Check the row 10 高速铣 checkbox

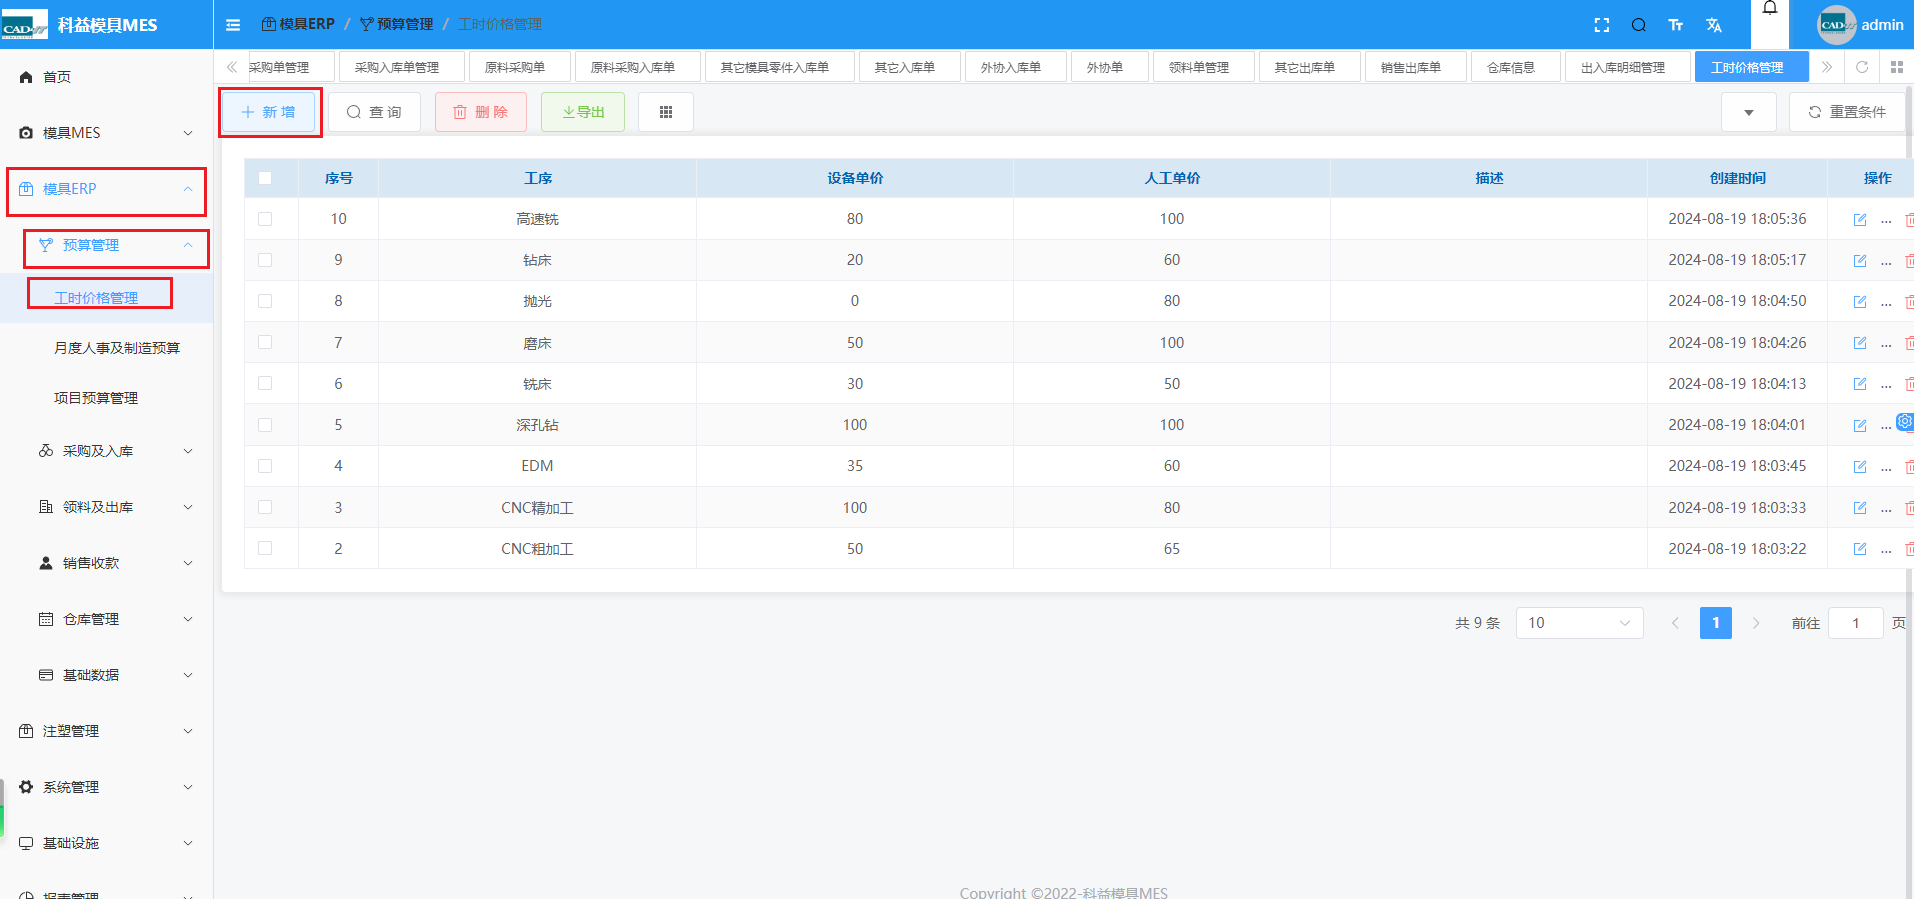click(265, 219)
